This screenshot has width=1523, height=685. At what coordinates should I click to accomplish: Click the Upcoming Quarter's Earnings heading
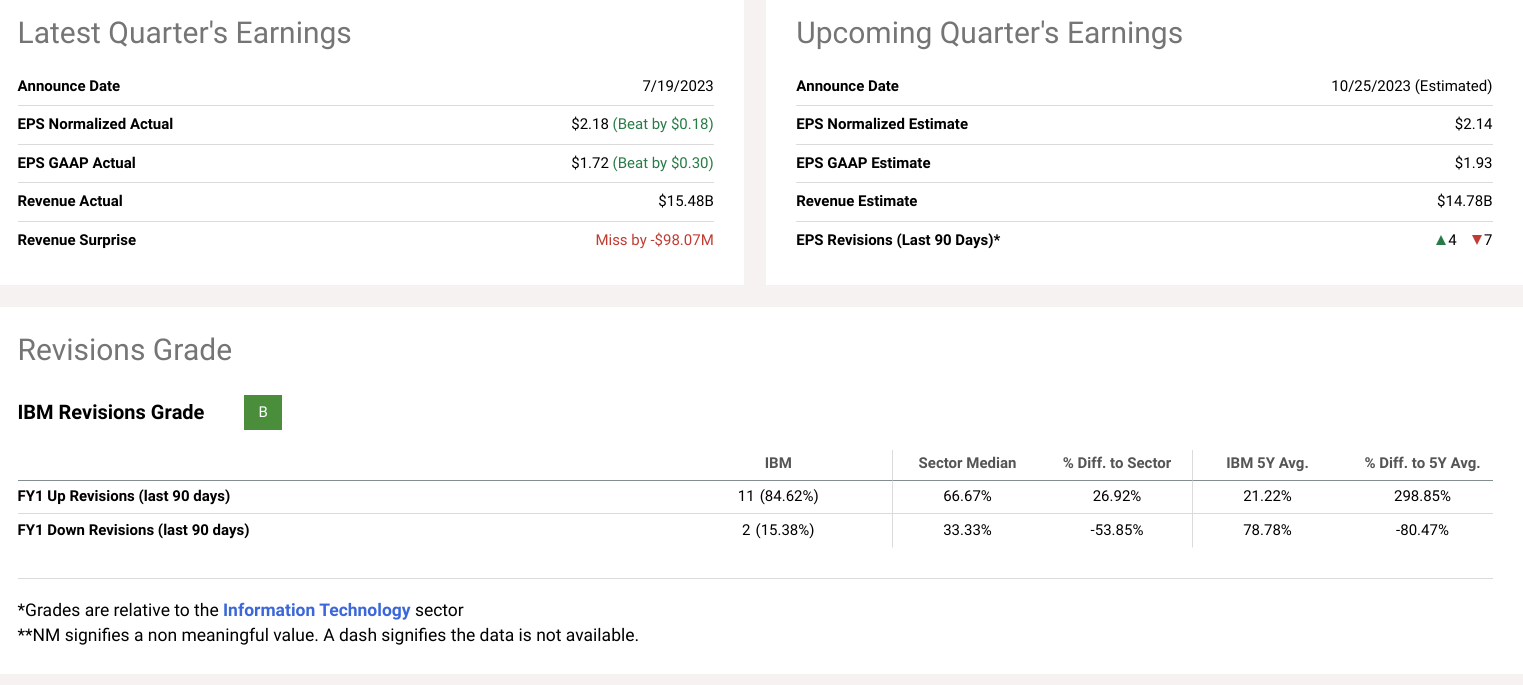coord(989,33)
